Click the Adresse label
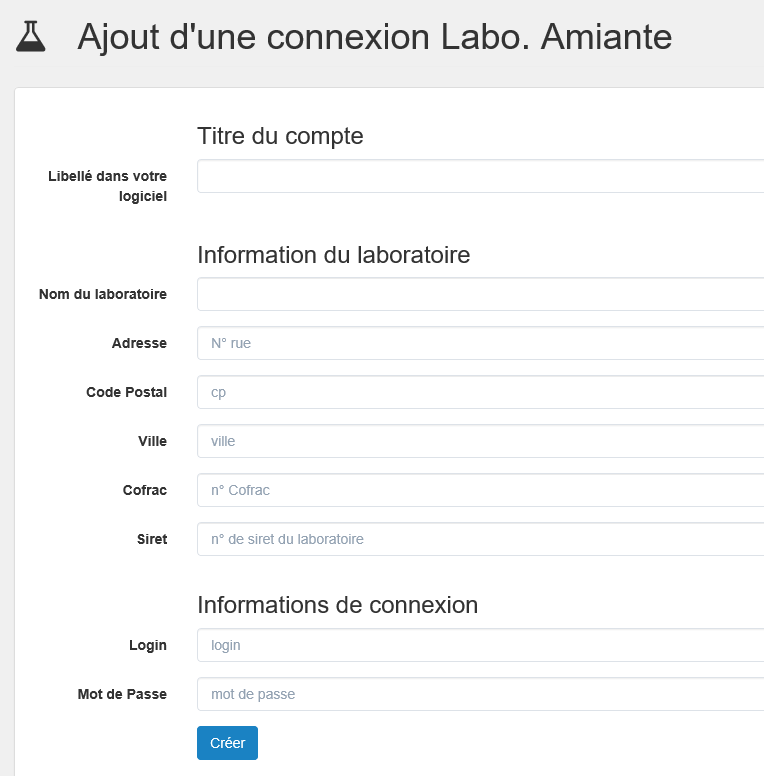The image size is (764, 776). pos(139,343)
